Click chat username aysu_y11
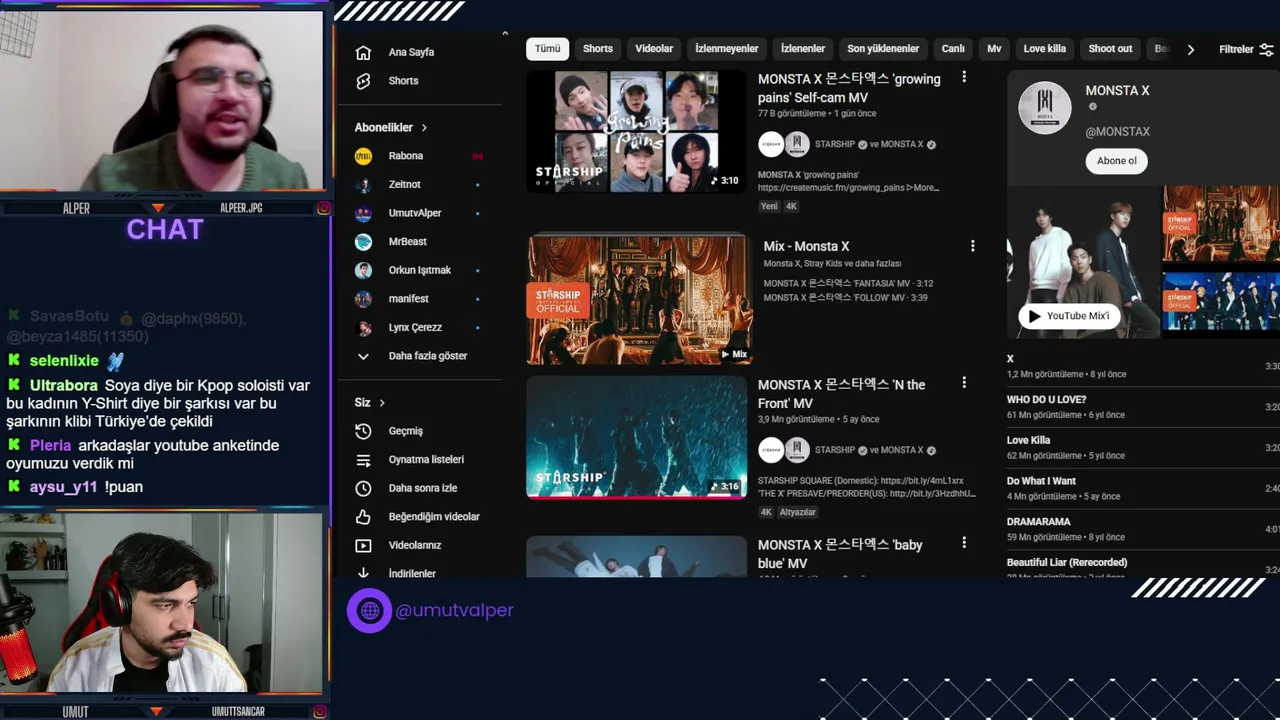This screenshot has height=720, width=1280. coord(63,487)
